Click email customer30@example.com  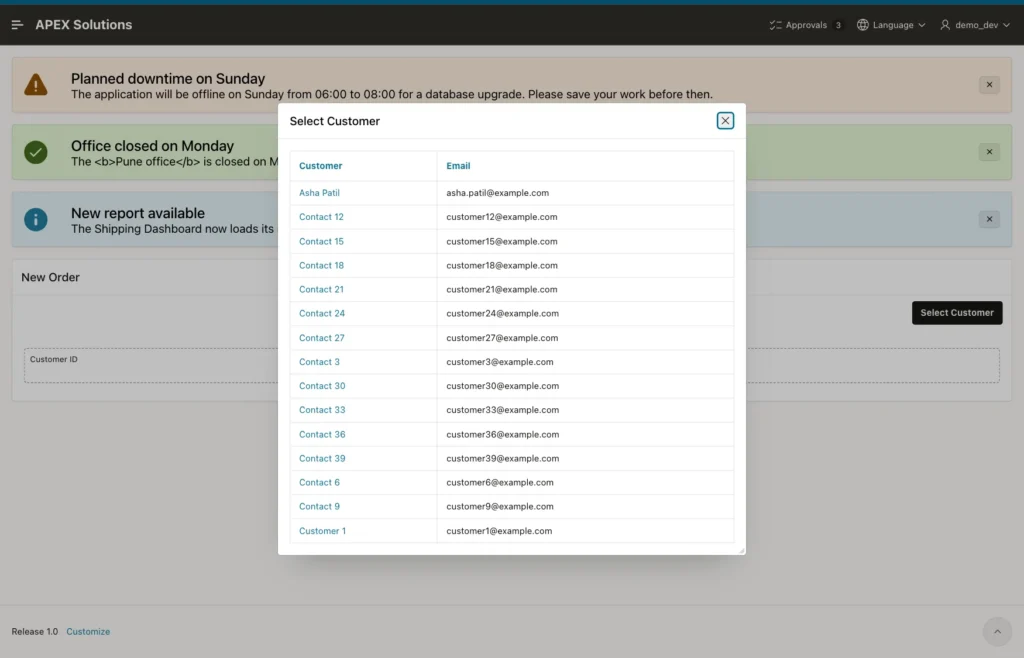[x=502, y=386]
